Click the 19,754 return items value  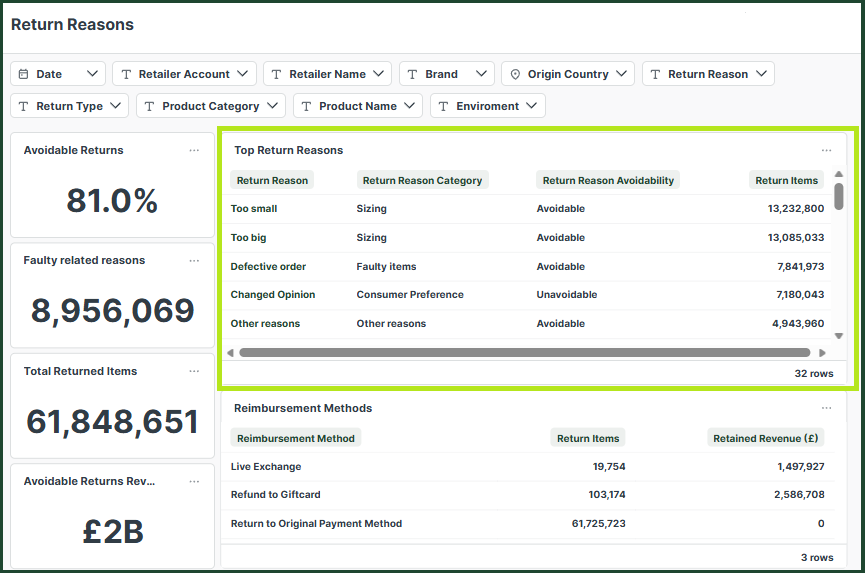point(609,467)
